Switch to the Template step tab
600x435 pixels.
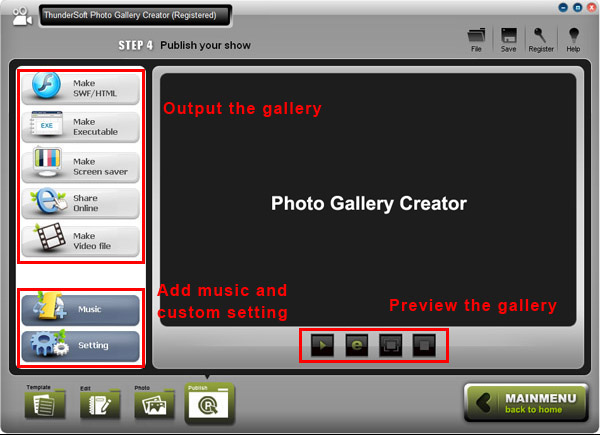click(45, 402)
